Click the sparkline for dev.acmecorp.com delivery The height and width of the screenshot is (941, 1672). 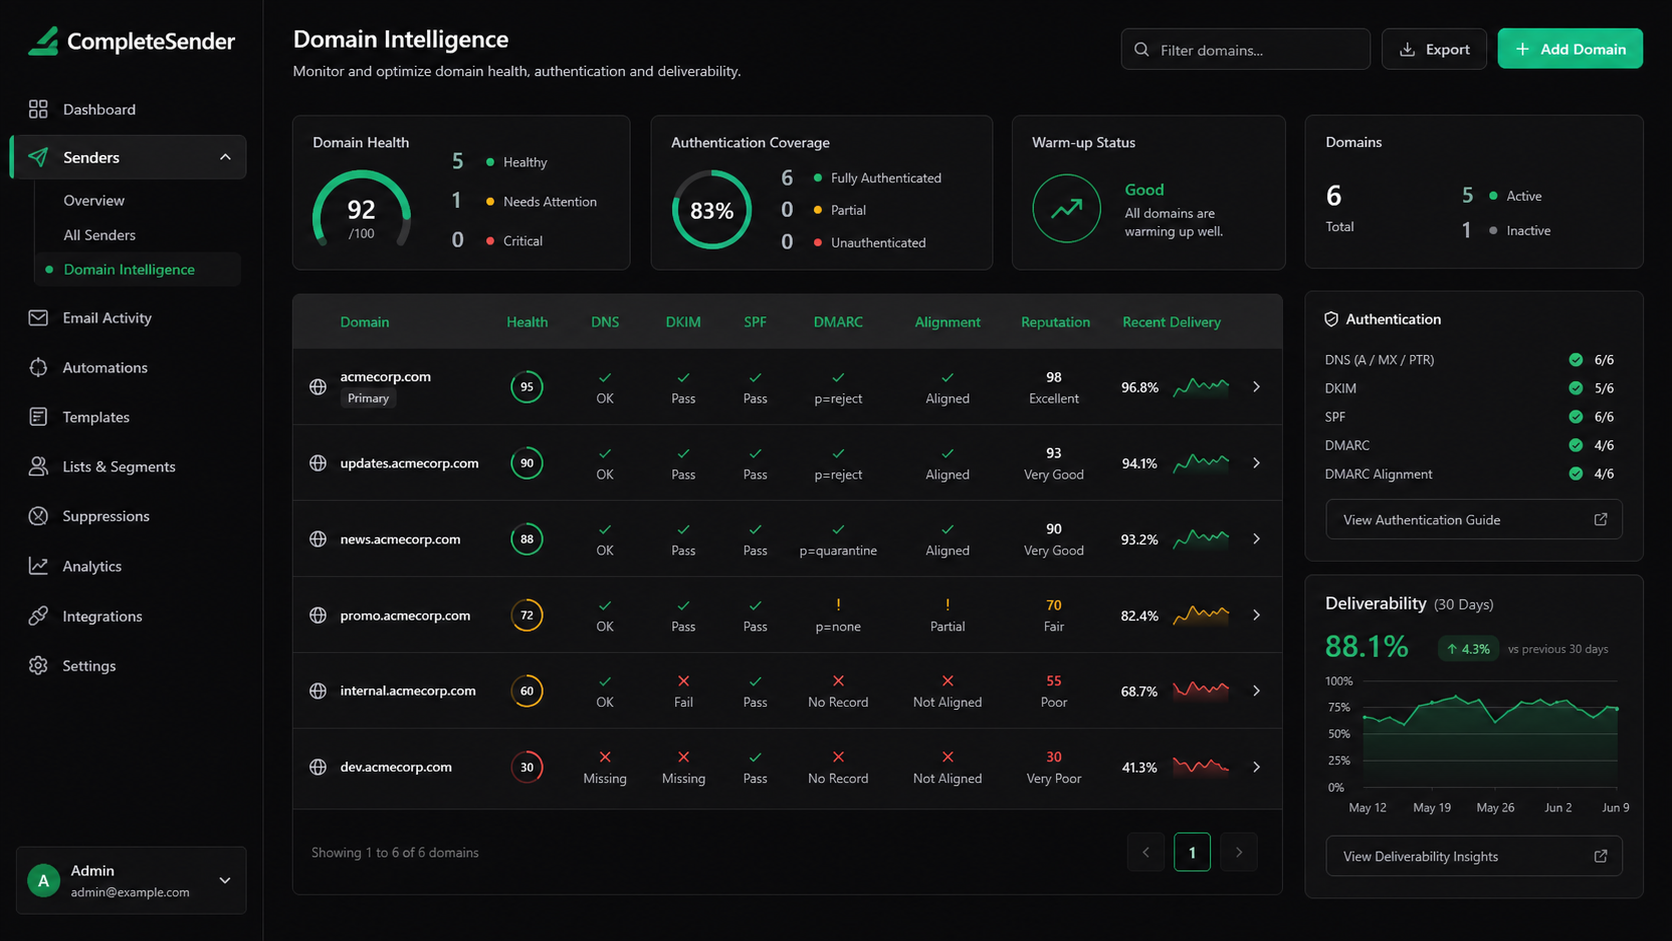tap(1200, 767)
